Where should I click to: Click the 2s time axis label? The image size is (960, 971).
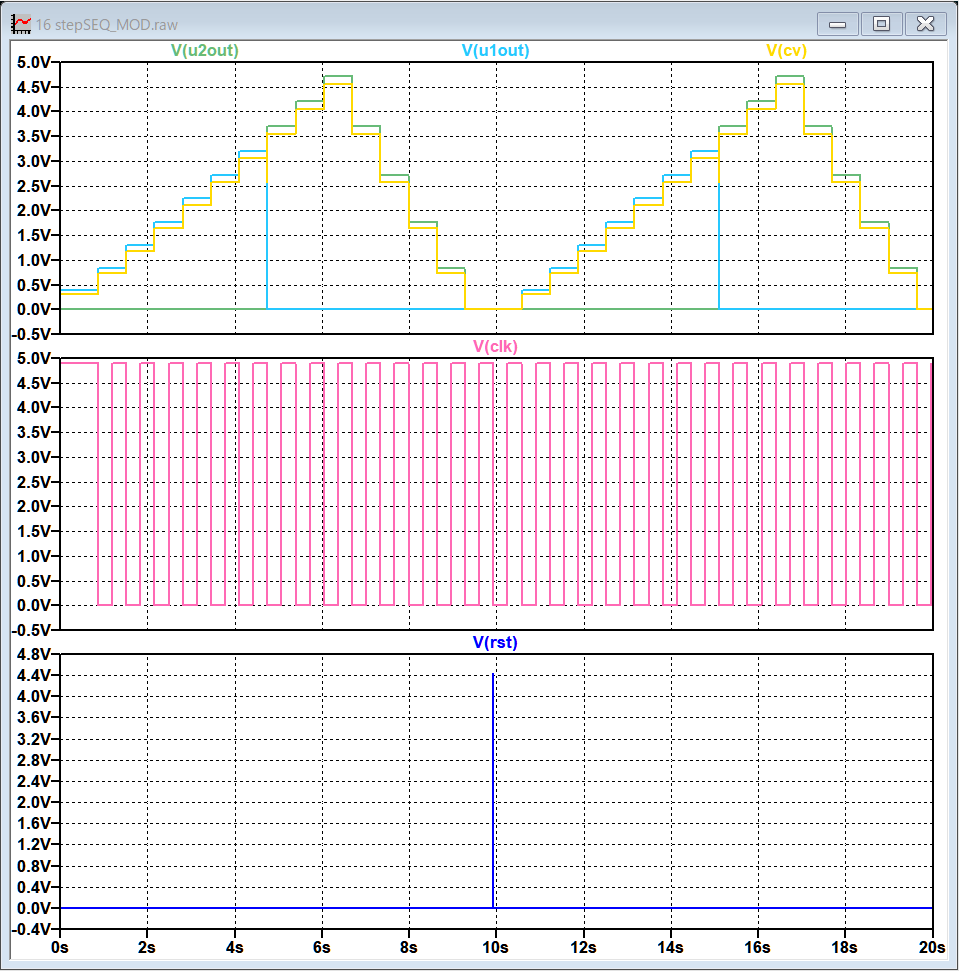pos(147,947)
